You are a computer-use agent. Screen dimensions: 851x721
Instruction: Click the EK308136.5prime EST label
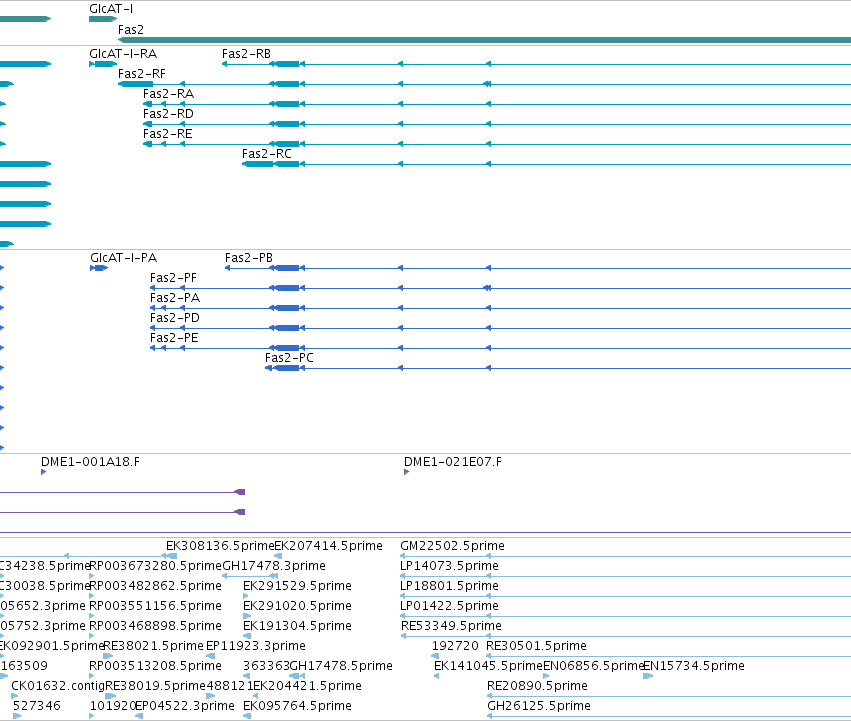coord(220,546)
